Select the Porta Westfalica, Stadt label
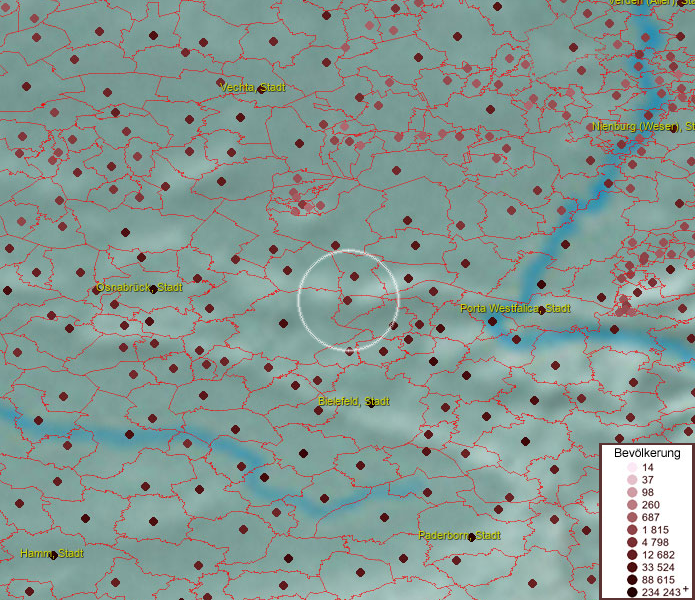 pos(515,308)
